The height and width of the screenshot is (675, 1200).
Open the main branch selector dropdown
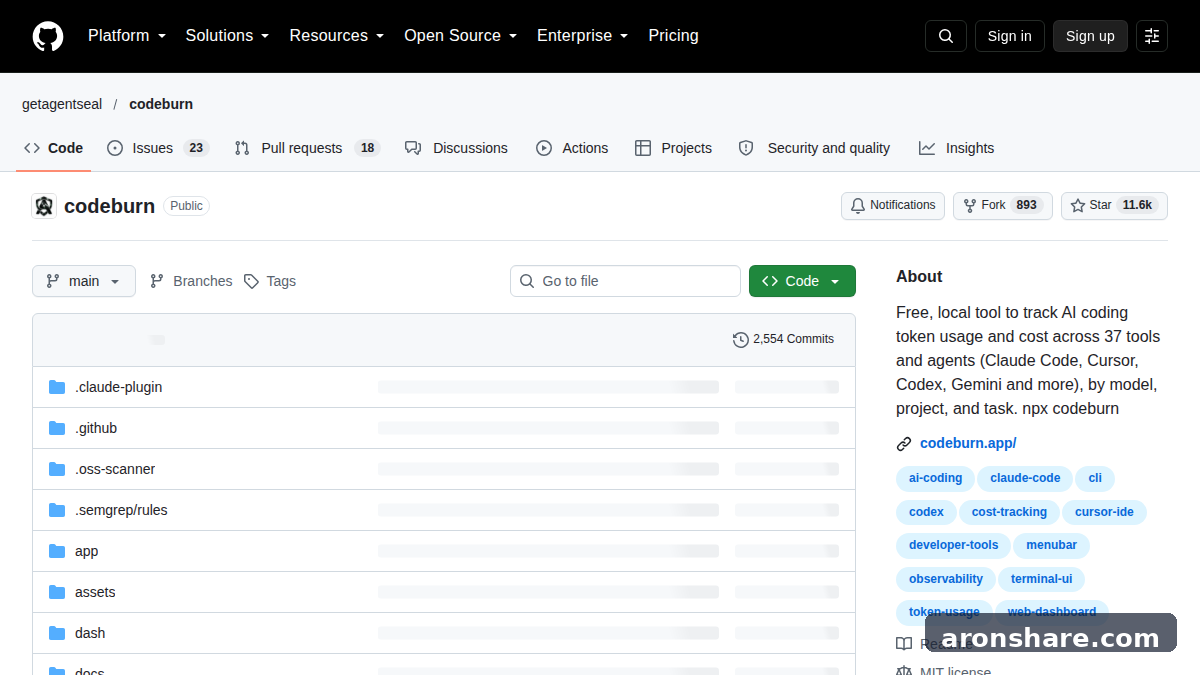tap(84, 281)
